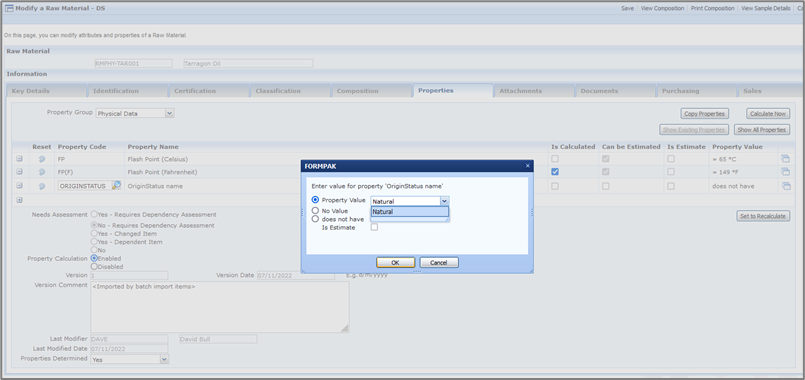
Task: Click Print Composition in top menu
Action: point(713,8)
